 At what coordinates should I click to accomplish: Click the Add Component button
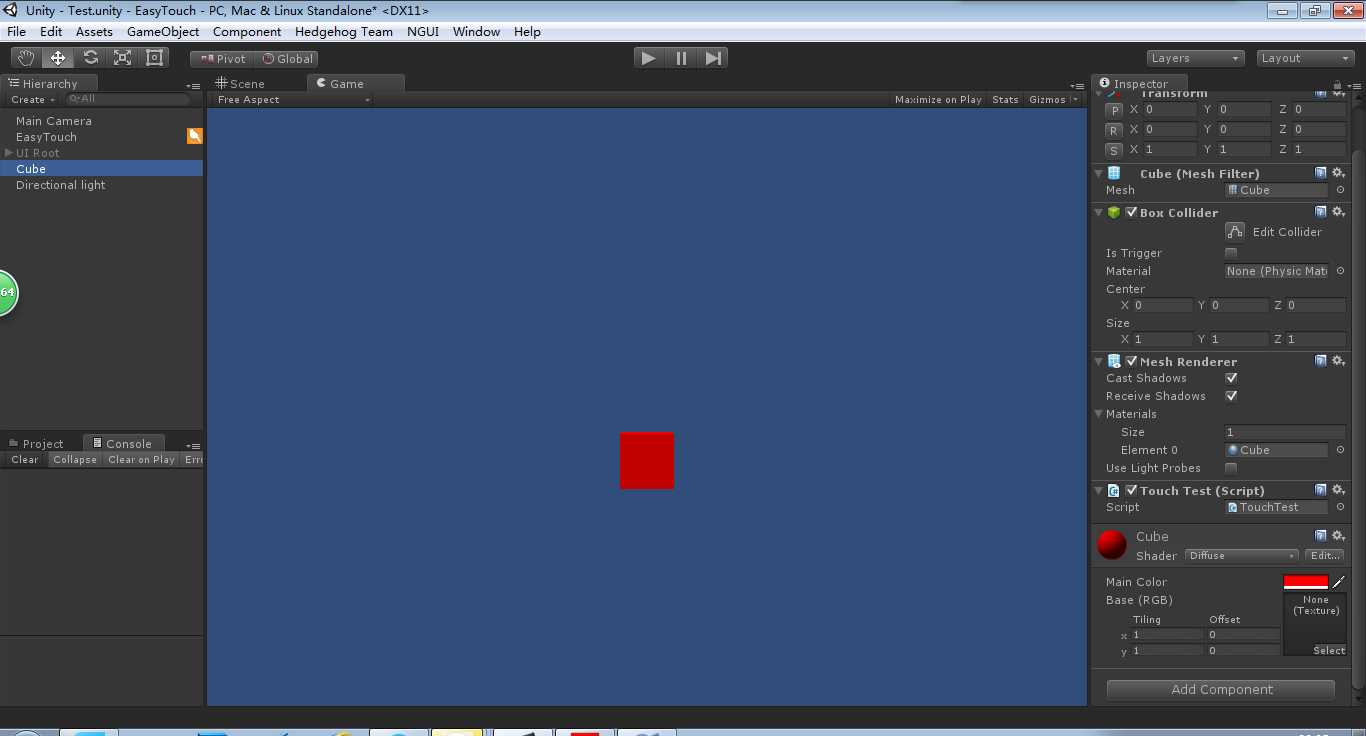tap(1221, 689)
